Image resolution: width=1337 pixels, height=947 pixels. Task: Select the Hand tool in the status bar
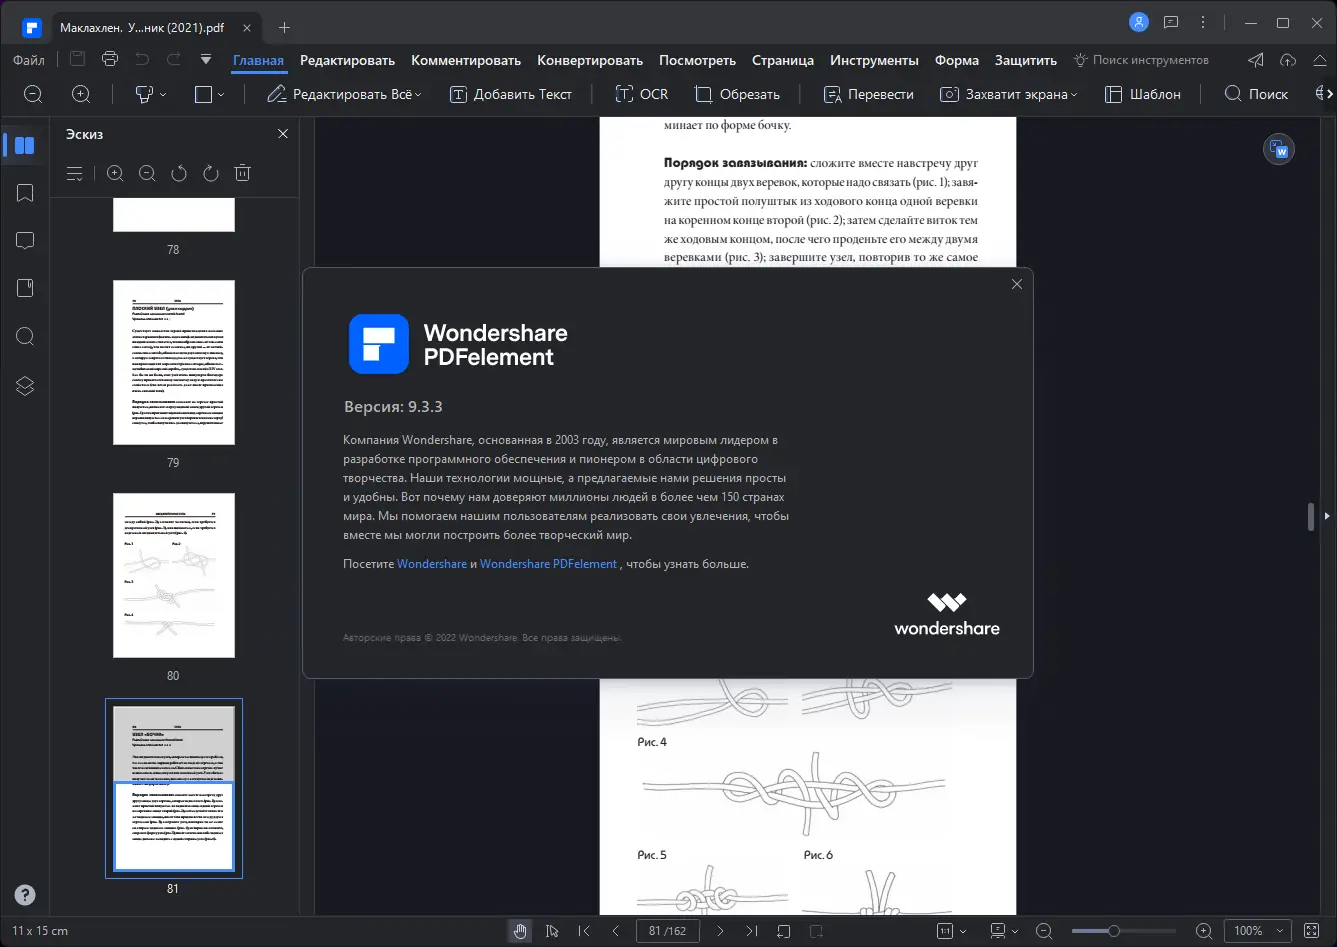(520, 931)
